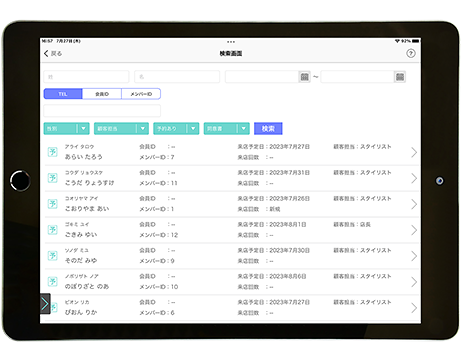The height and width of the screenshot is (360, 462).
Task: Expand the side panel arrow tab
Action: [45, 304]
